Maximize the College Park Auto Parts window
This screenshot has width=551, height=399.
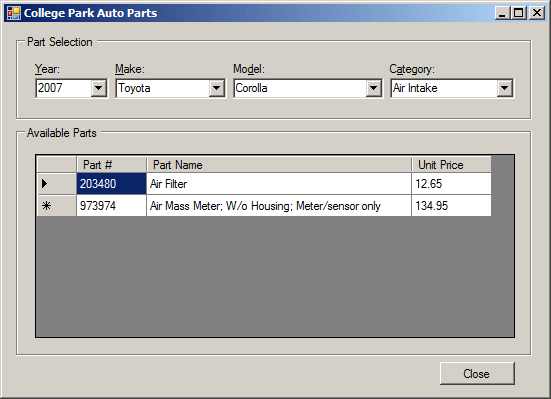coord(519,13)
